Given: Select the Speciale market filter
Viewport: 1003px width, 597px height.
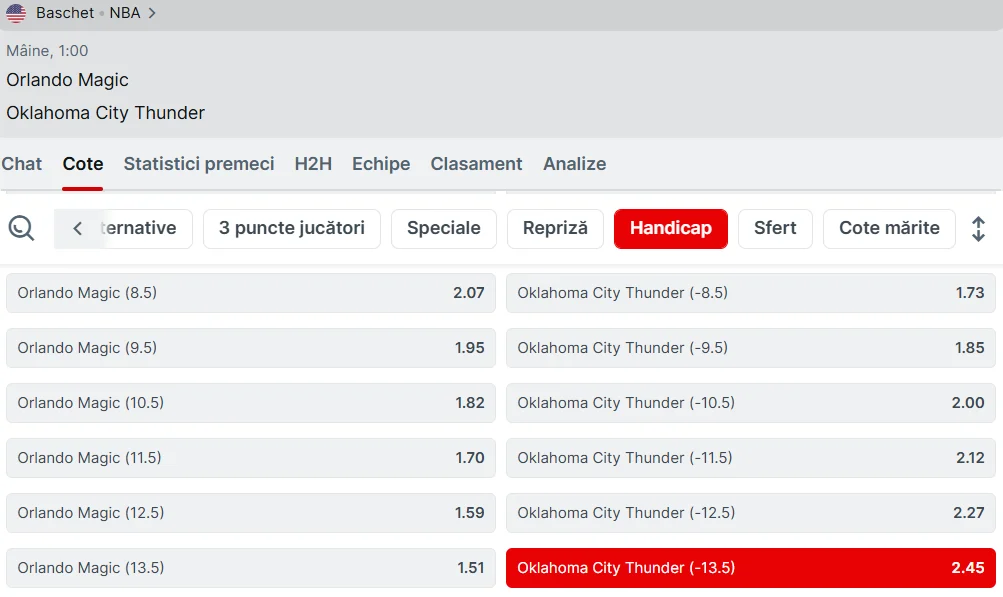Looking at the screenshot, I should point(443,228).
